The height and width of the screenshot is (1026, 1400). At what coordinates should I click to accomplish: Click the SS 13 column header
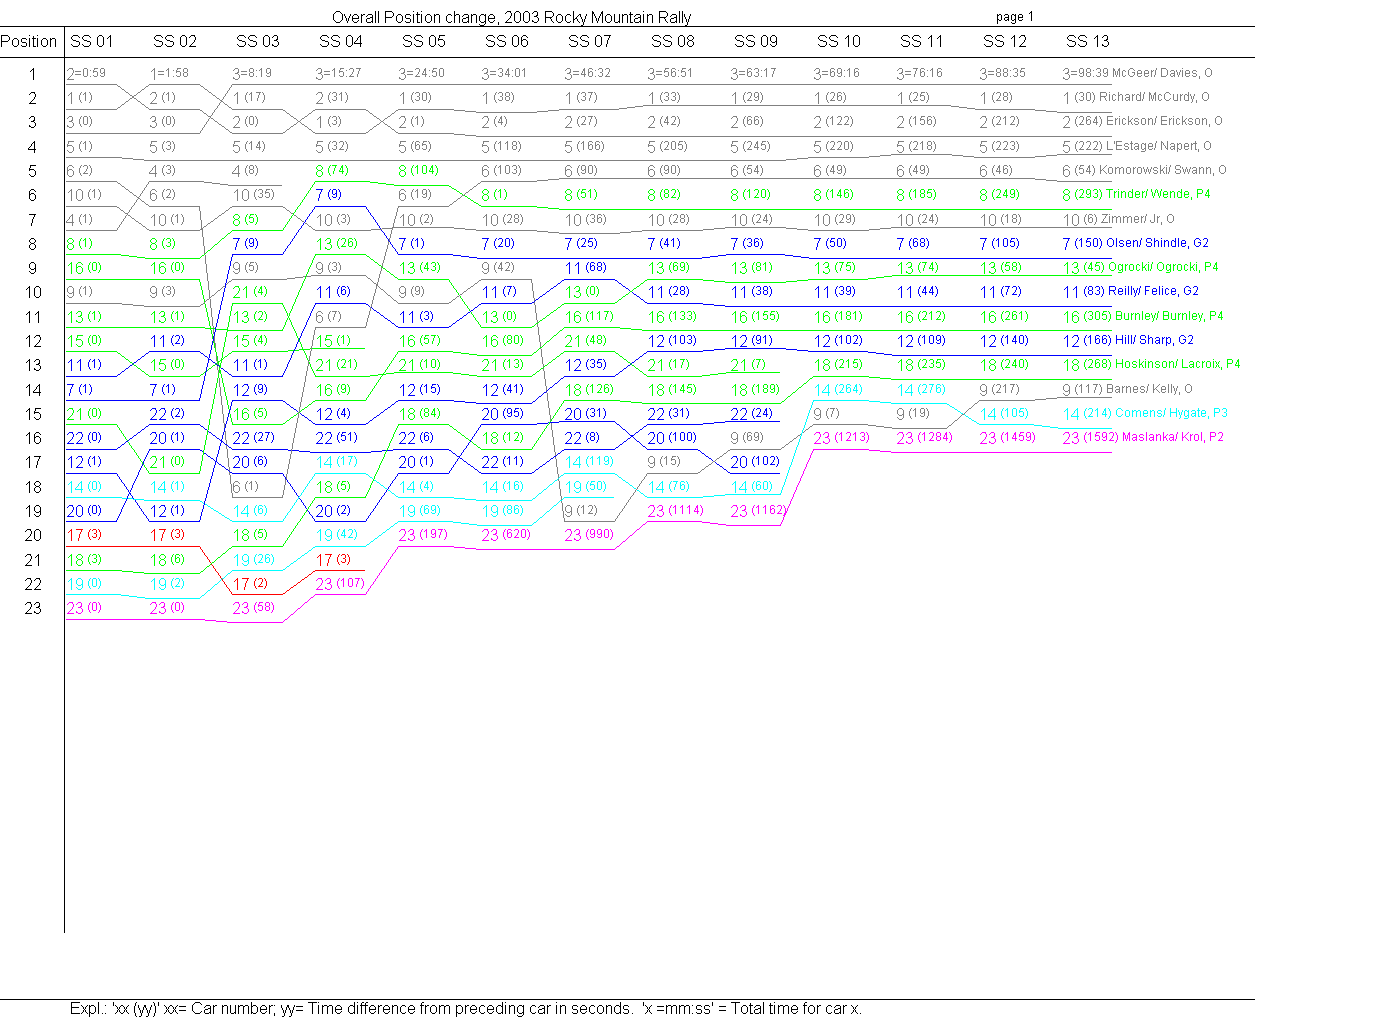click(1087, 41)
